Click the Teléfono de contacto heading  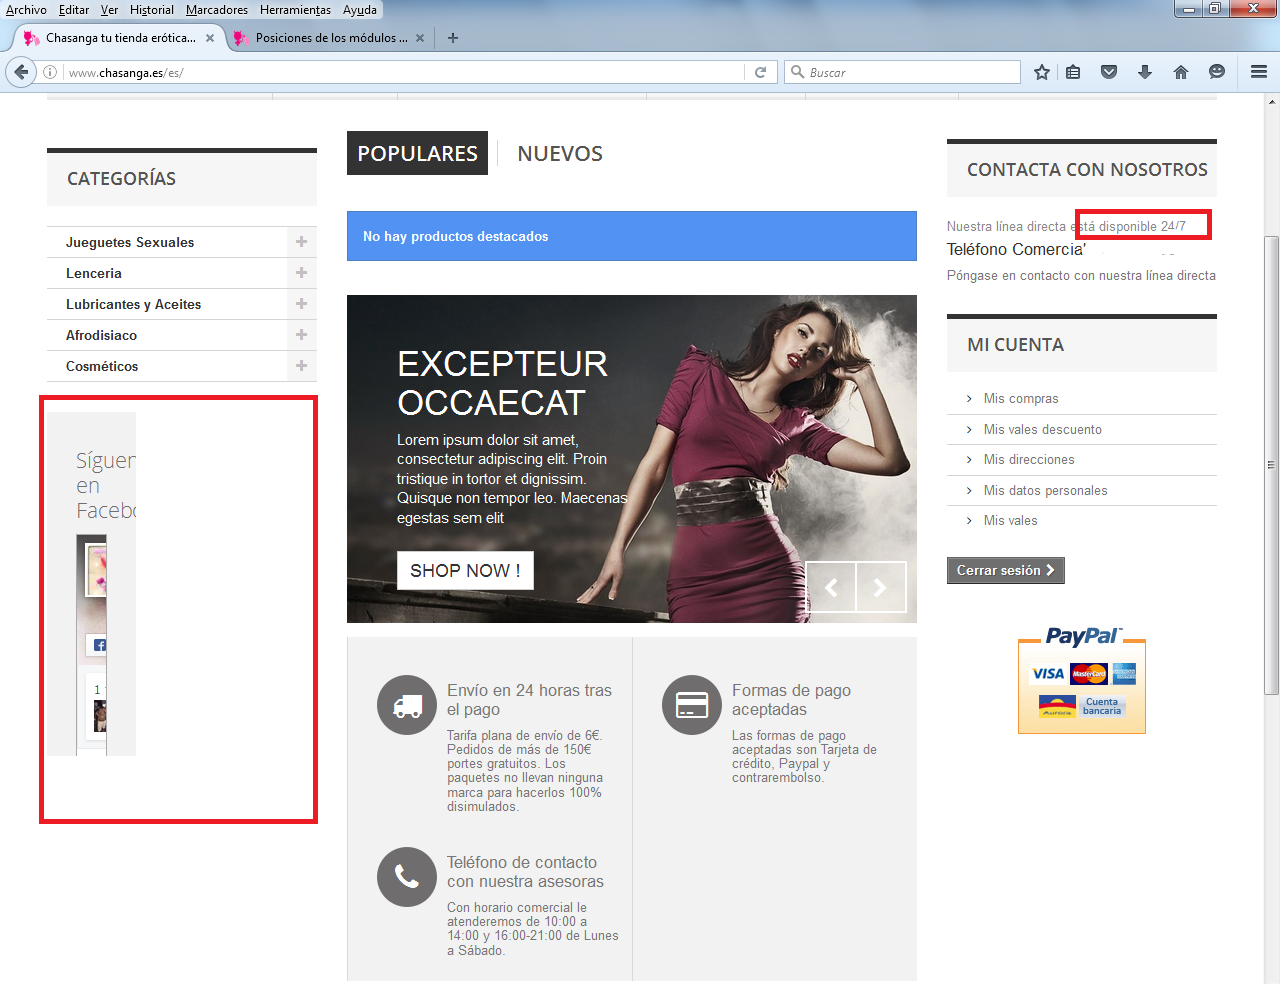coord(525,872)
